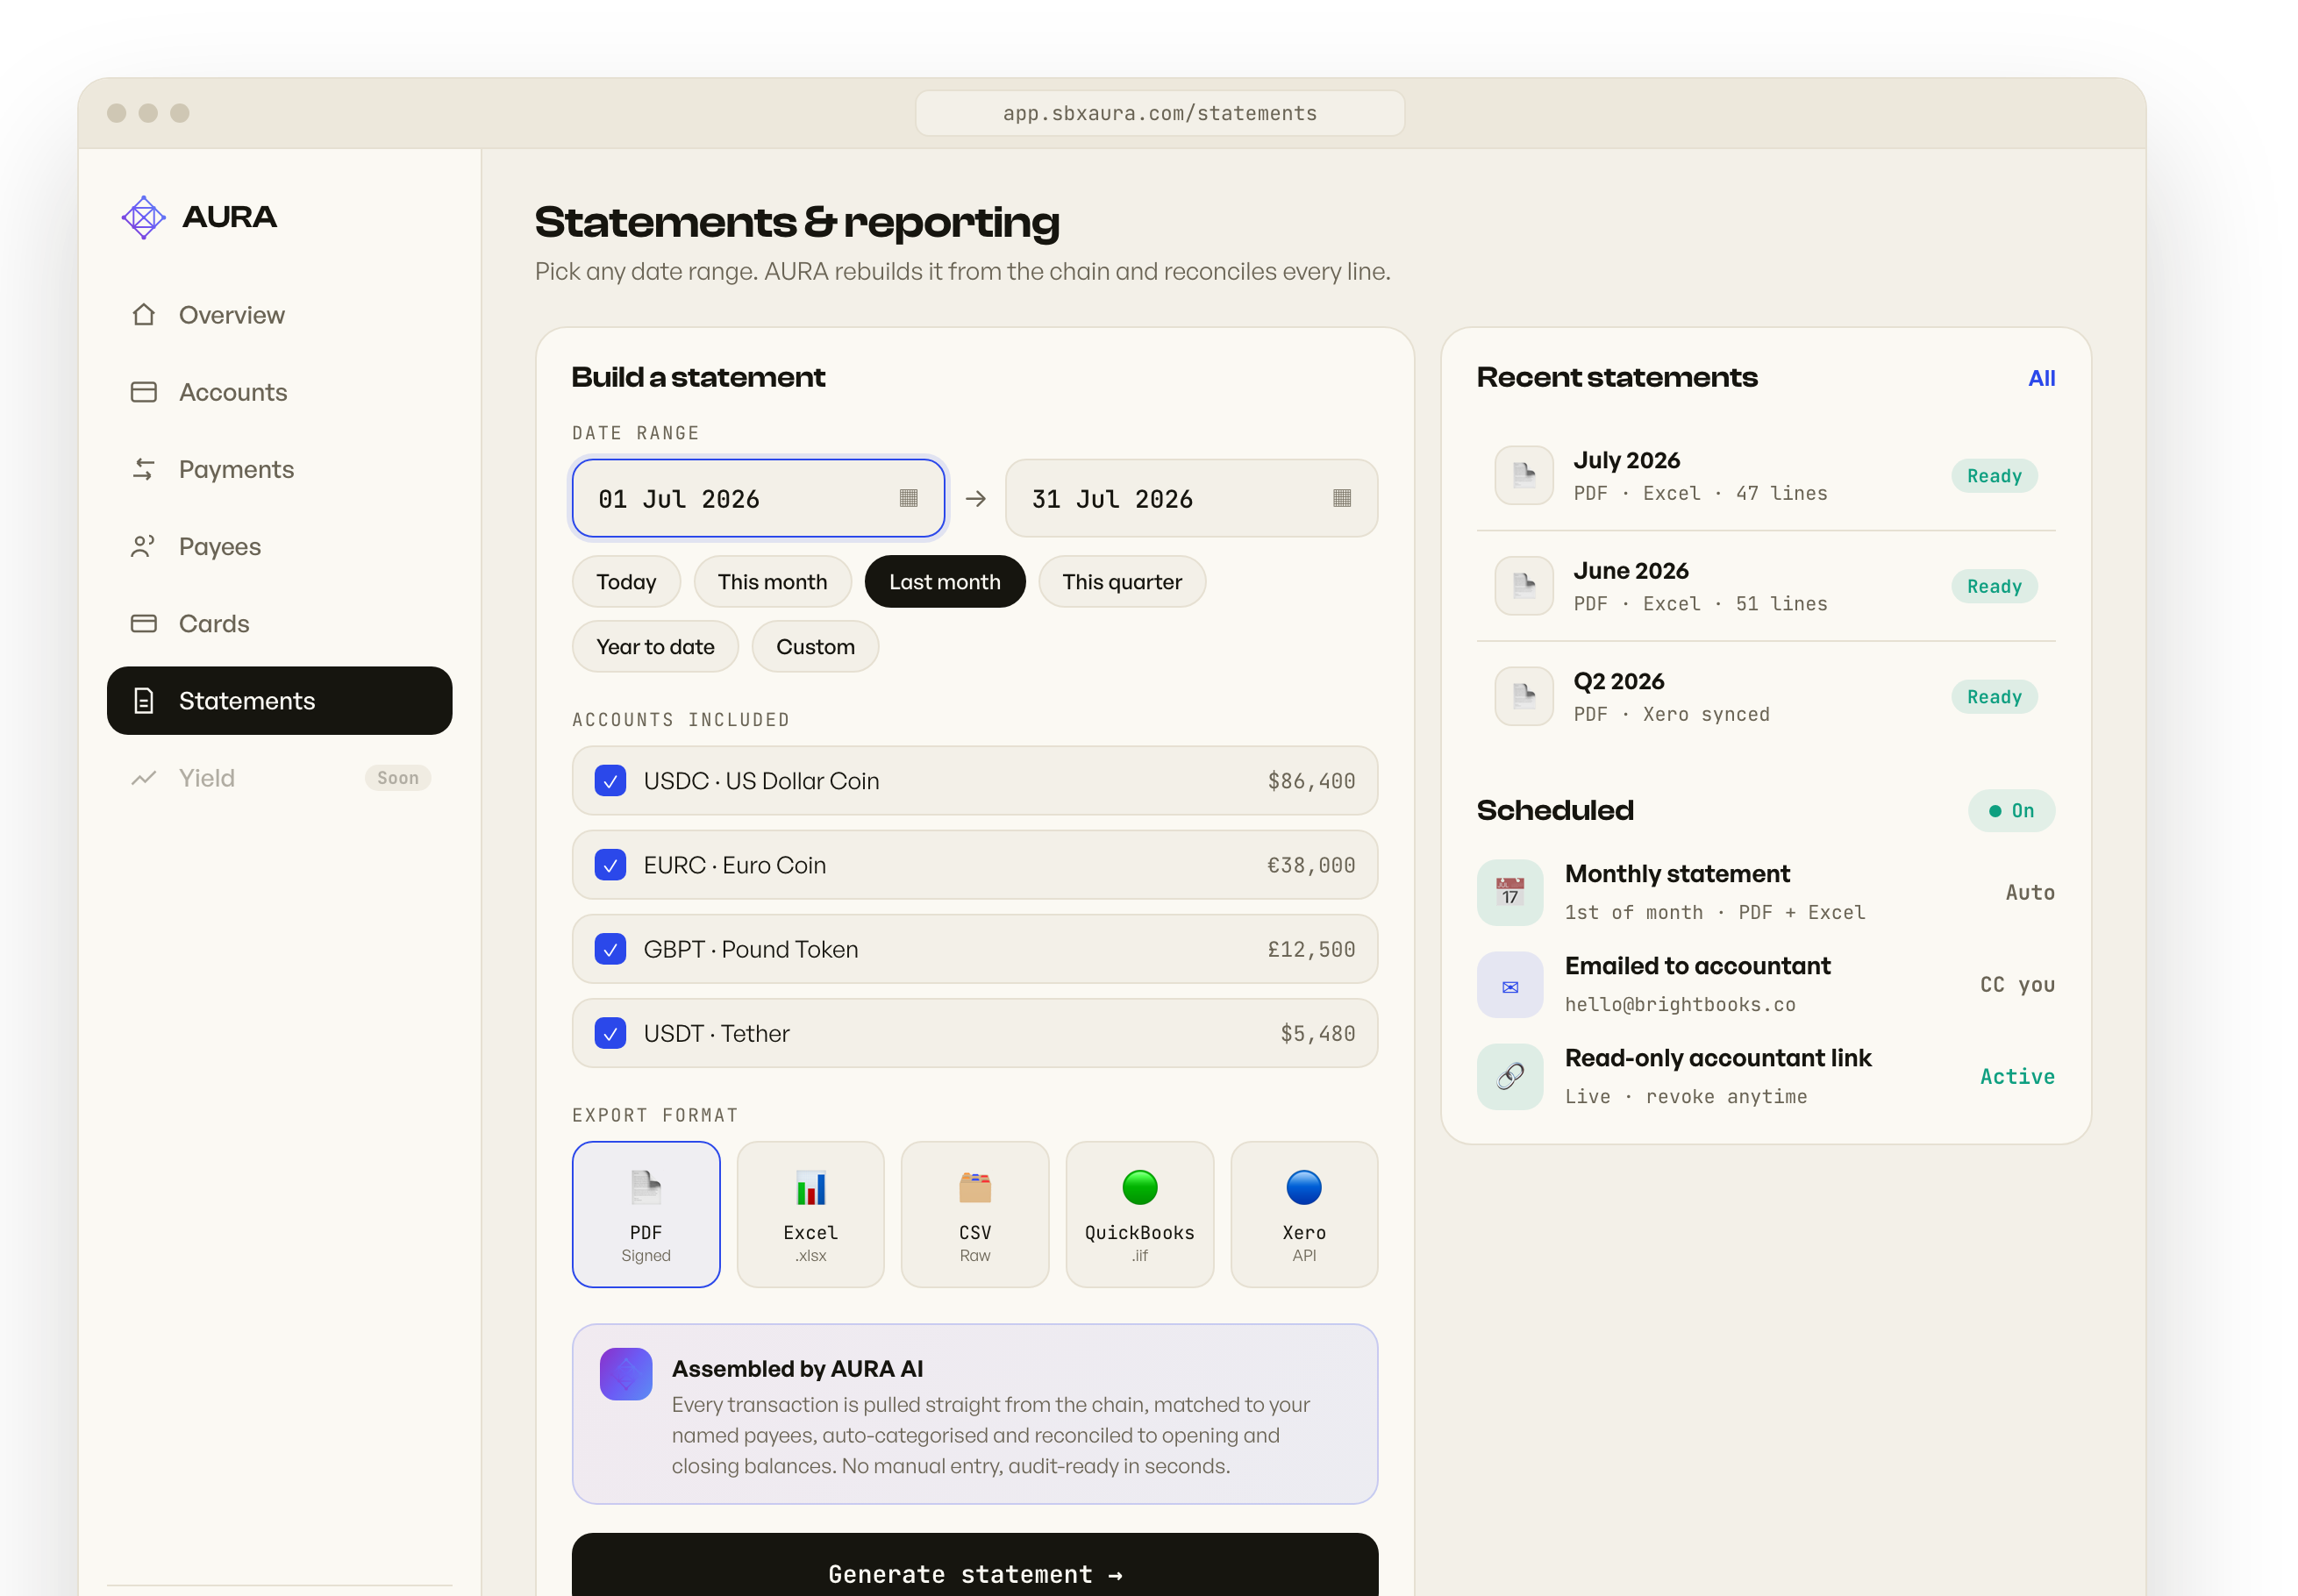Click the Payees people icon

pos(143,546)
